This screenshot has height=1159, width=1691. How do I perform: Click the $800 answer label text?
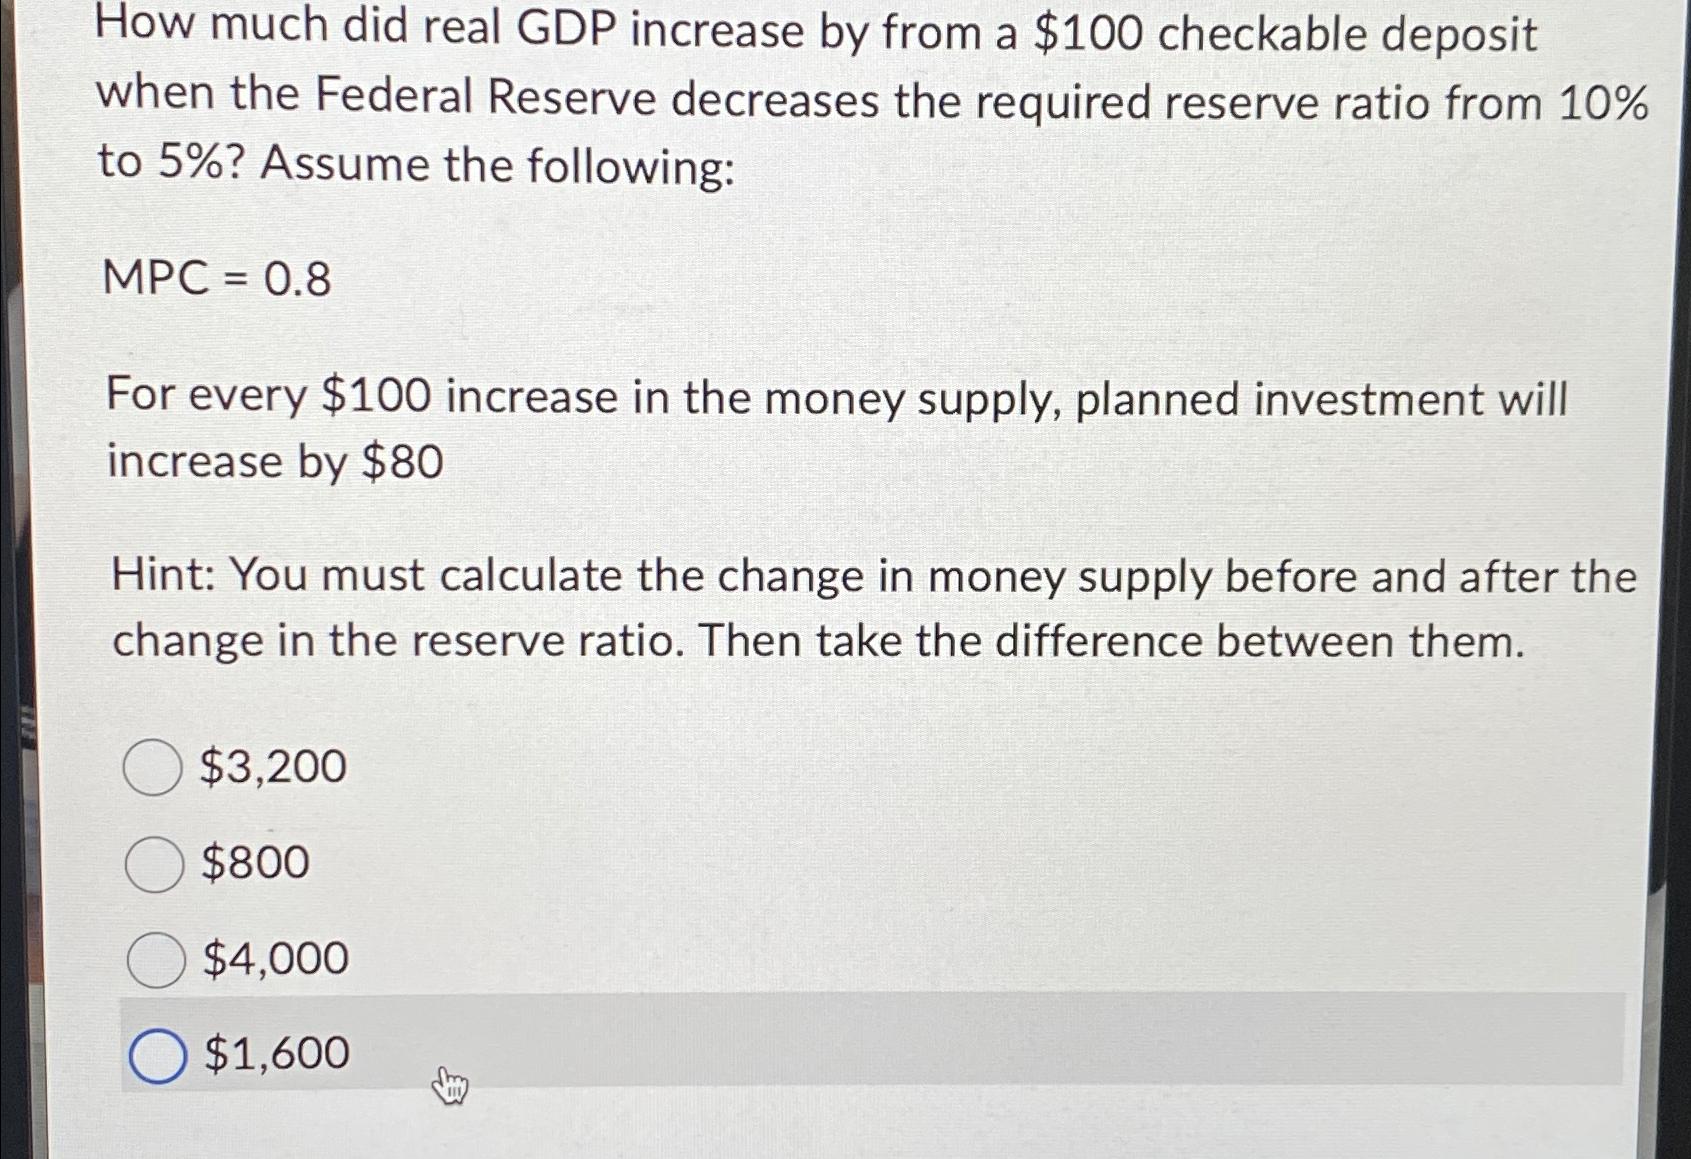[254, 862]
